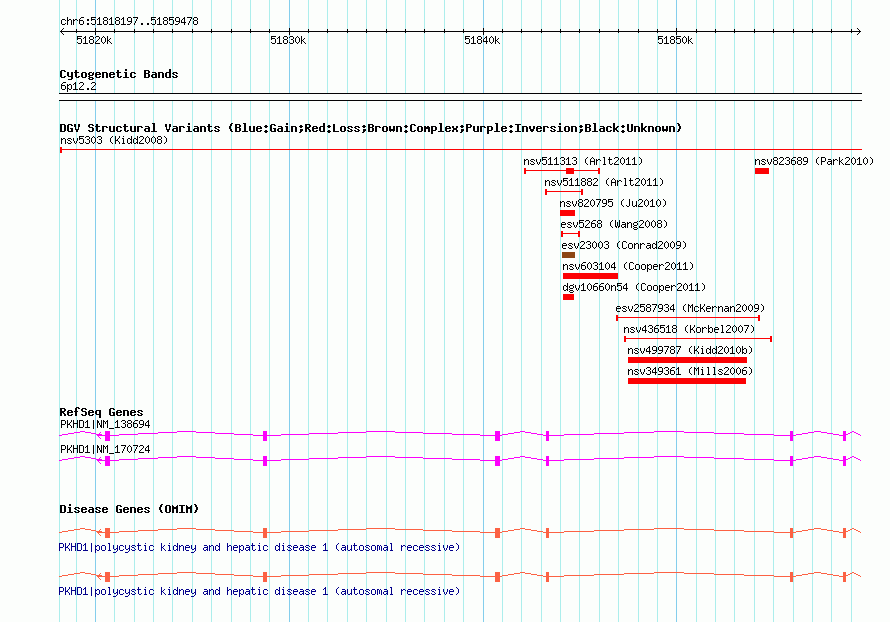Click nsv603104 (Cooper2011) variant label
Screen dimensions: 890x622
pos(628,266)
